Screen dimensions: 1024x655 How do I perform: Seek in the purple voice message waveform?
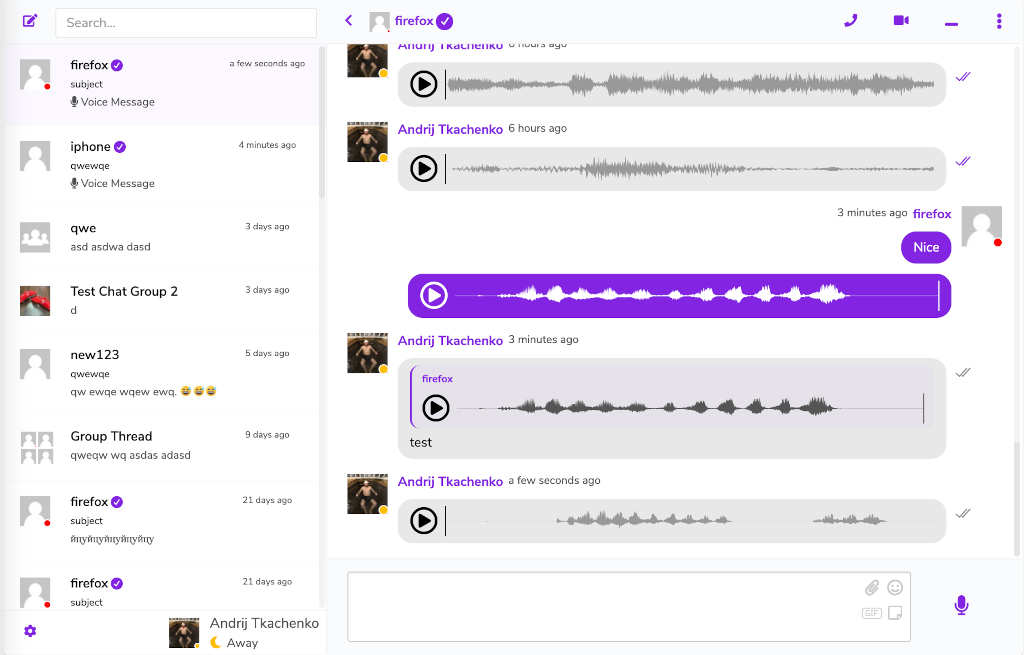point(697,295)
